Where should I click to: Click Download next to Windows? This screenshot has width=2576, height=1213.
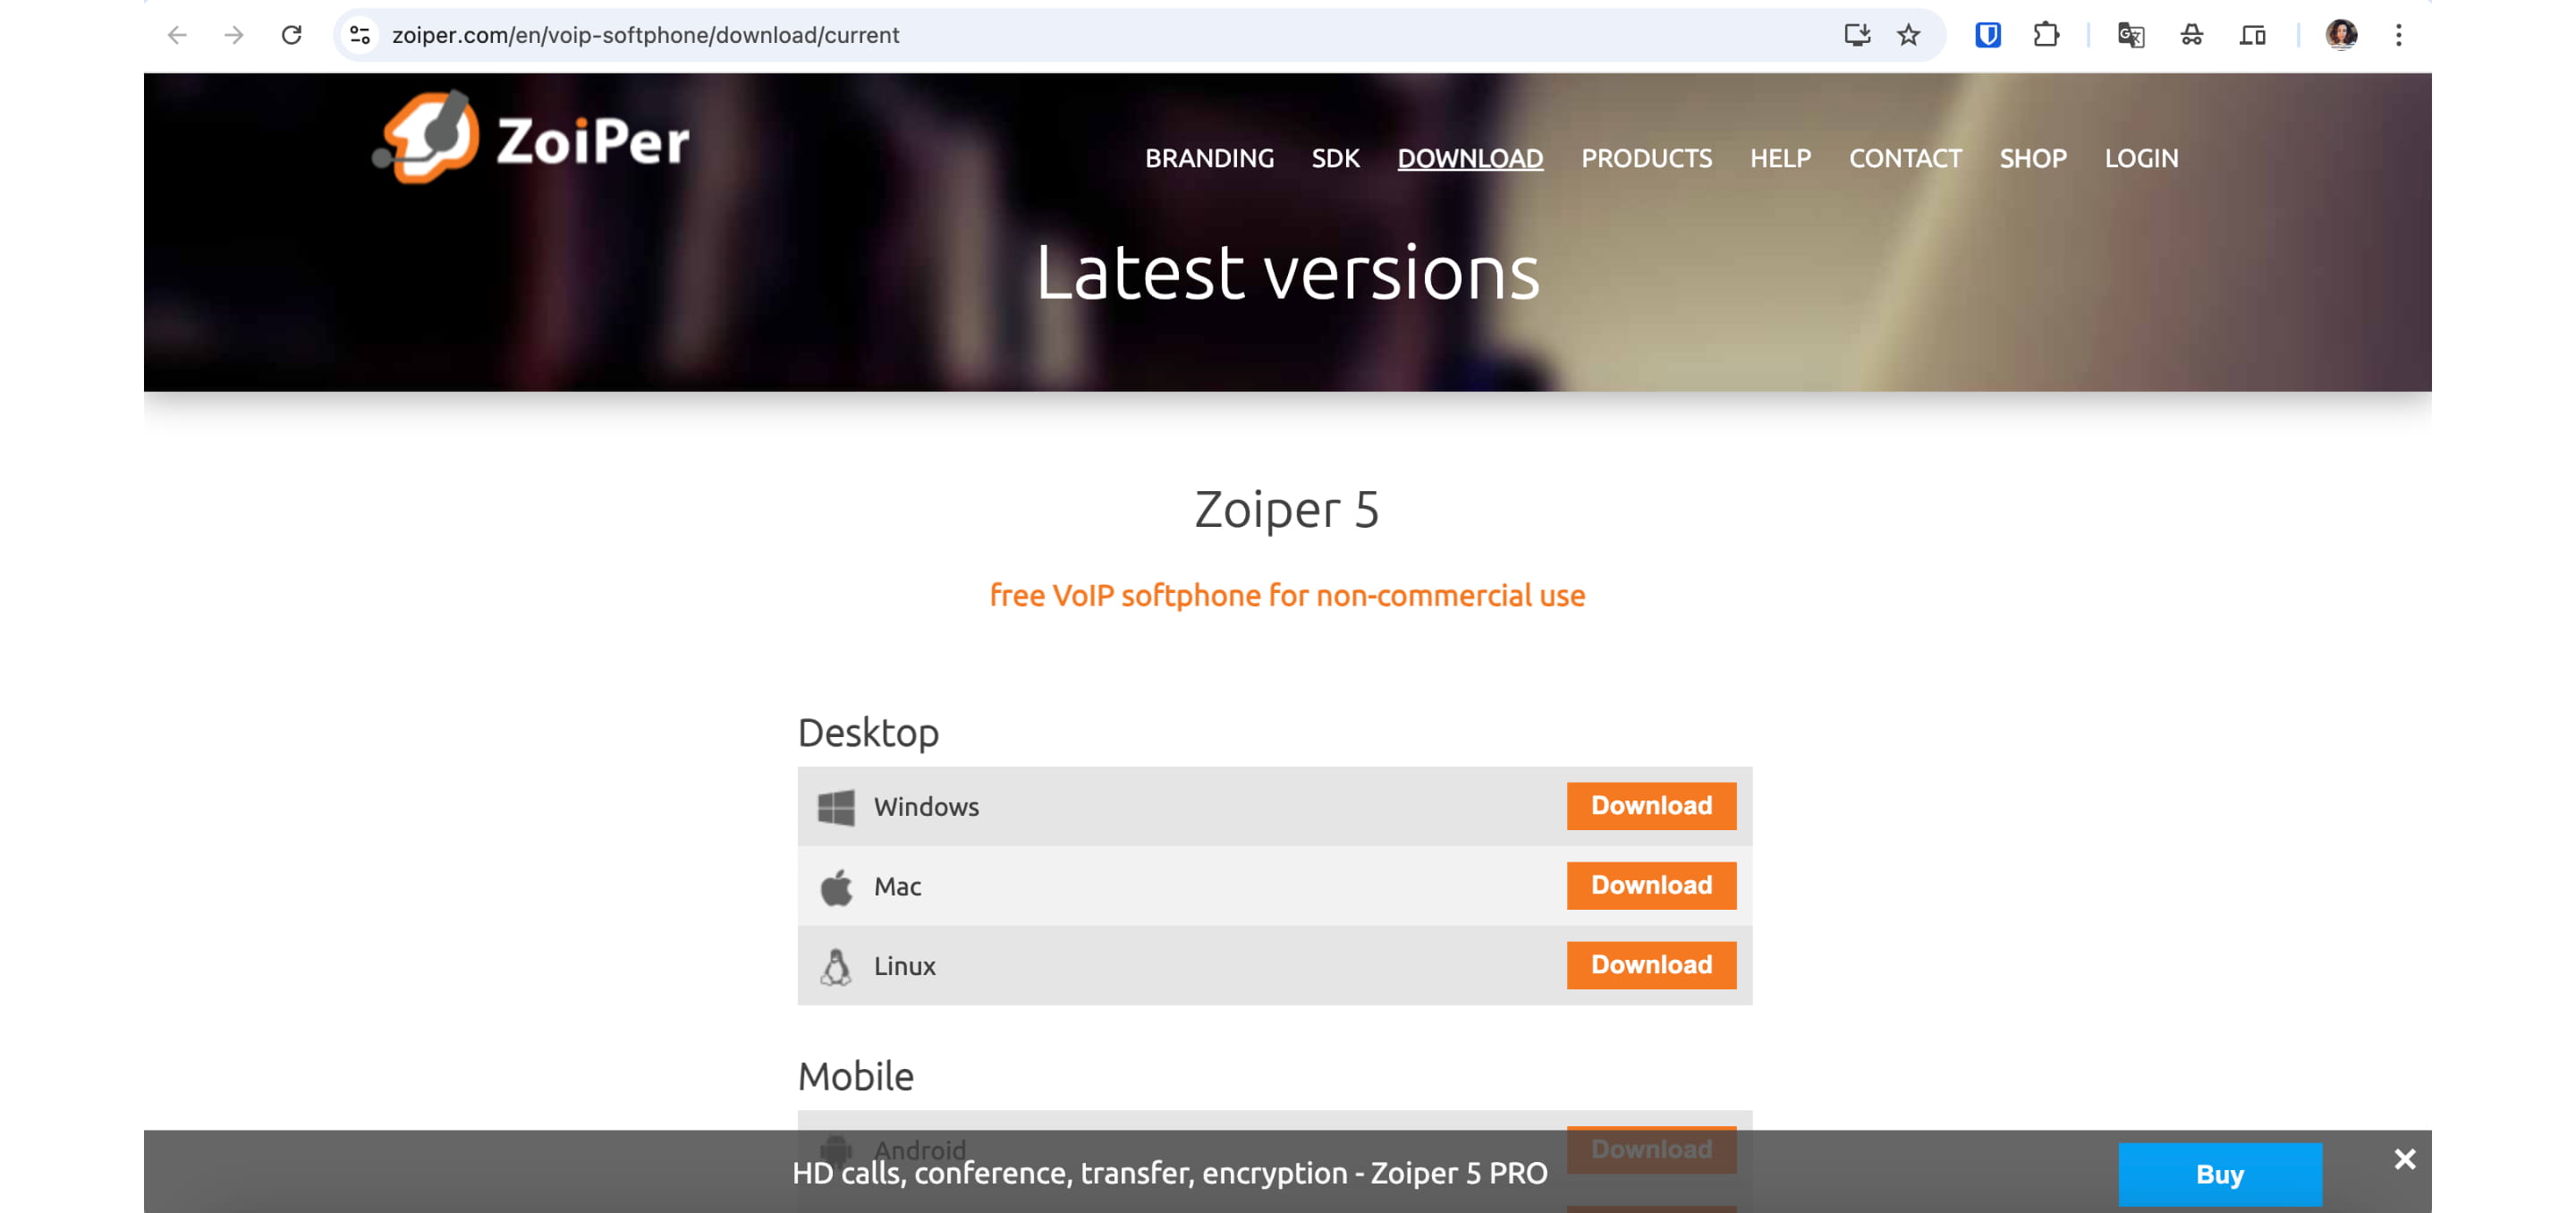[1650, 806]
